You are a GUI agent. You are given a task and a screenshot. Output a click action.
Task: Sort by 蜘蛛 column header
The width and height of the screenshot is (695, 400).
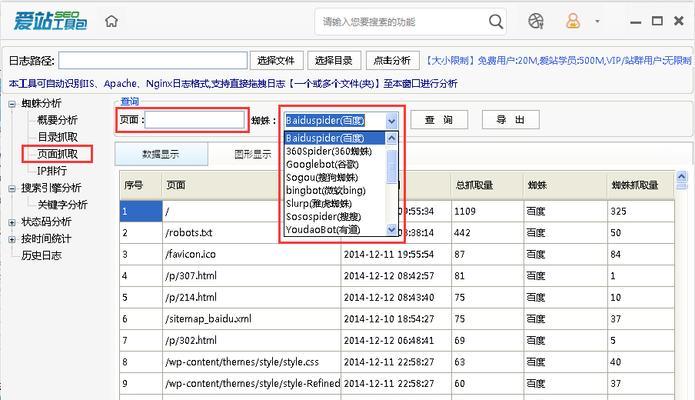point(565,185)
